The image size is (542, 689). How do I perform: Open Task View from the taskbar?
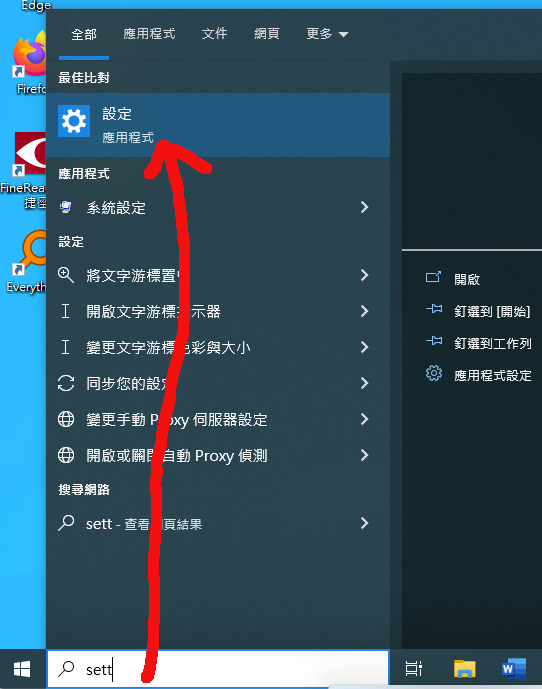pyautogui.click(x=414, y=669)
